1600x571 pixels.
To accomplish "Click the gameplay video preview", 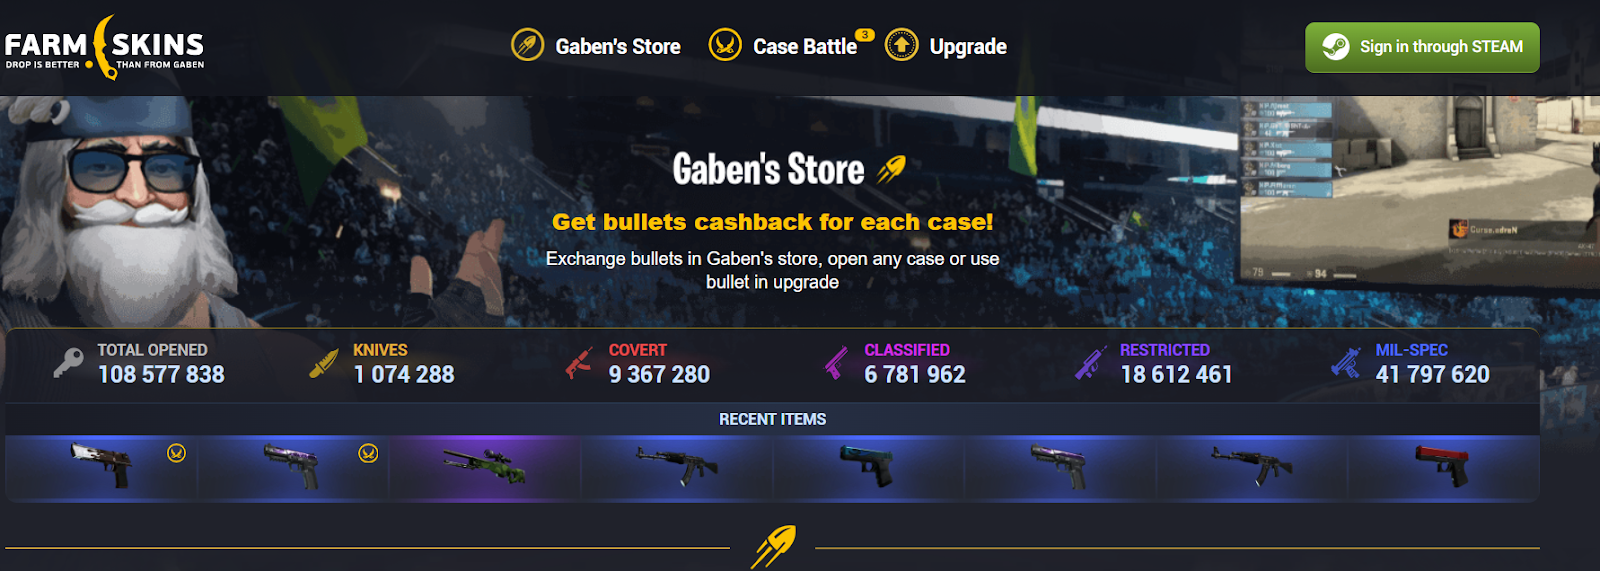I will coord(1419,190).
